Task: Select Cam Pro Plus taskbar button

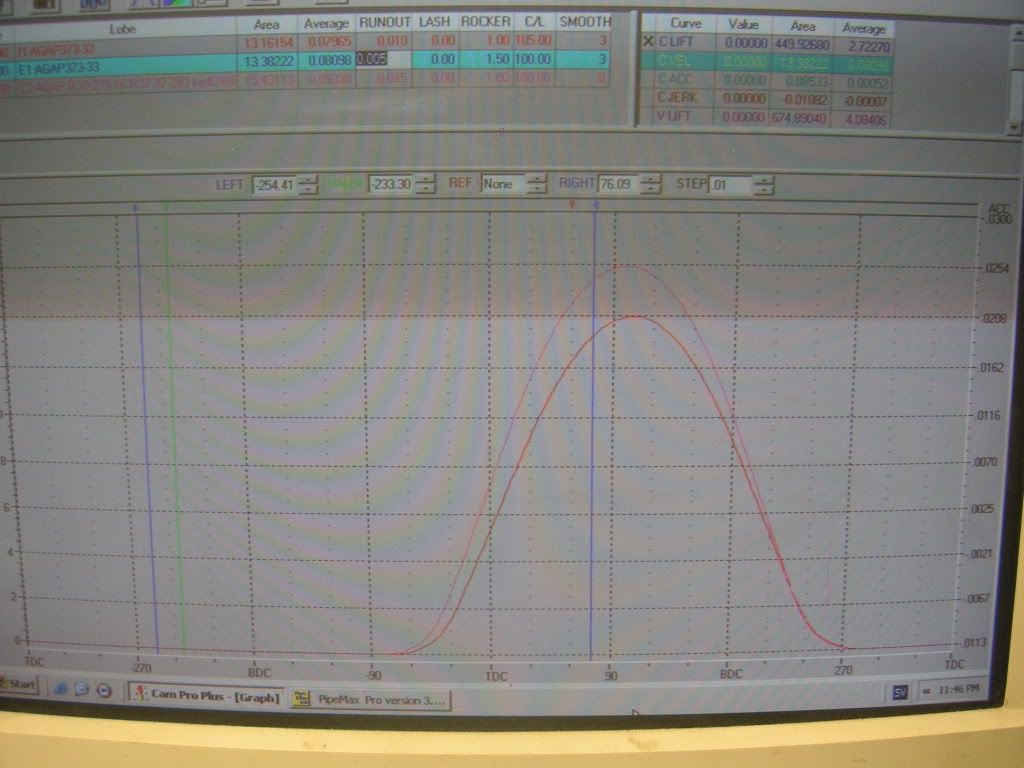Action: click(x=206, y=695)
